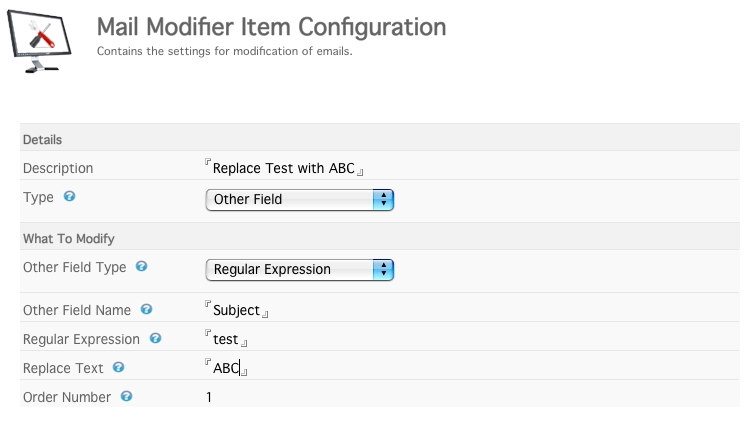Open the Type dropdown showing Other Field
Image resolution: width=754 pixels, height=421 pixels.
point(300,200)
